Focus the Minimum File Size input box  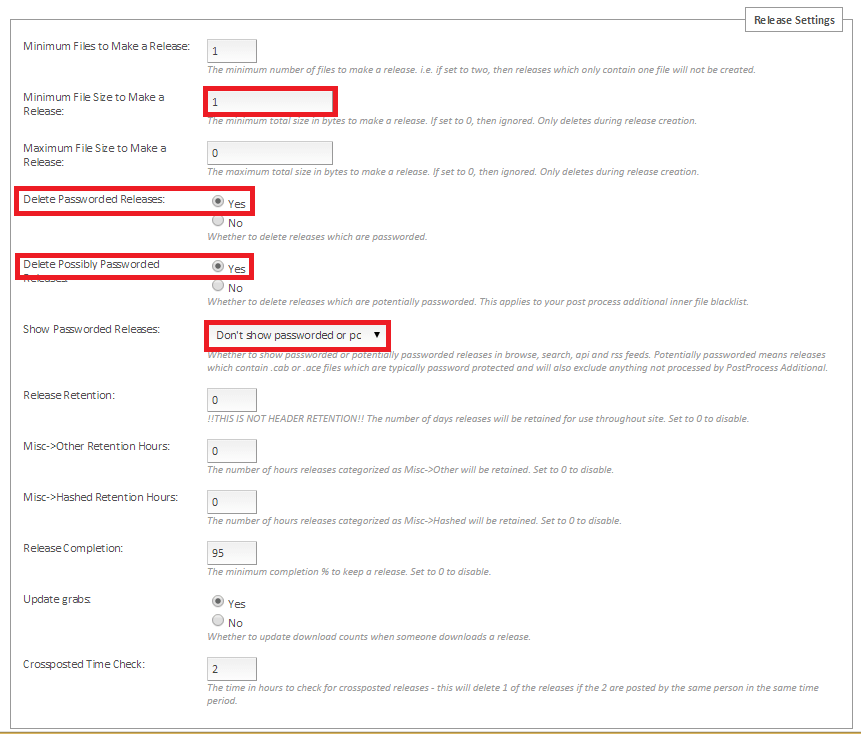click(x=270, y=102)
